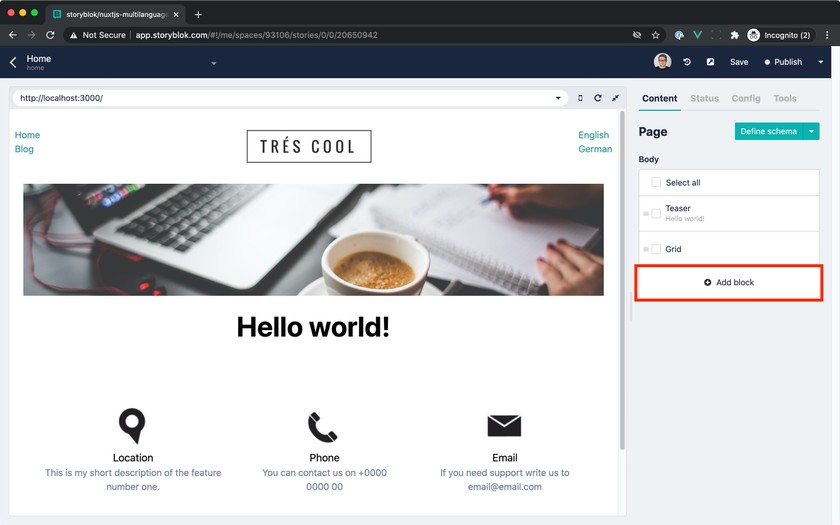Open the Blog nav link in the preview
The width and height of the screenshot is (840, 525).
tap(24, 149)
